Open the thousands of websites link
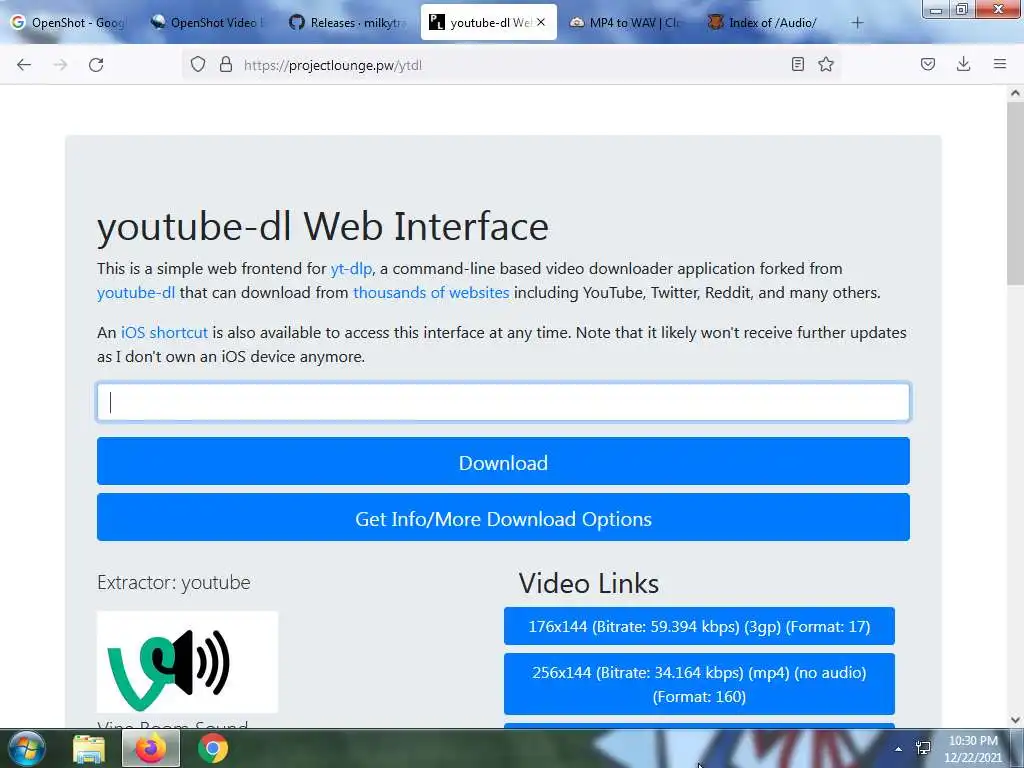The image size is (1024, 768). (x=431, y=293)
